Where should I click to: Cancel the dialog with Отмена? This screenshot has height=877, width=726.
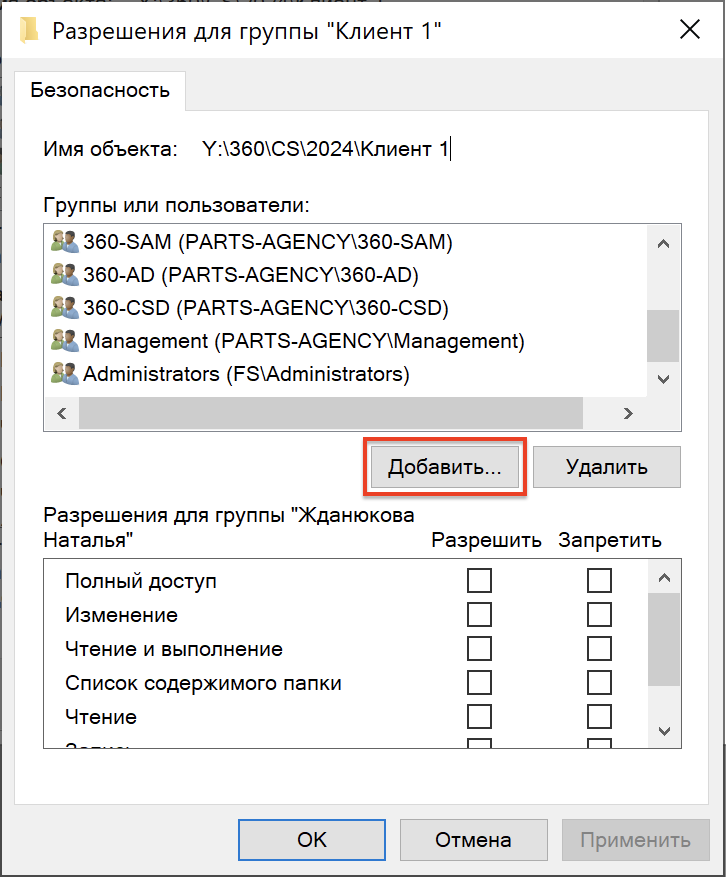coord(473,840)
